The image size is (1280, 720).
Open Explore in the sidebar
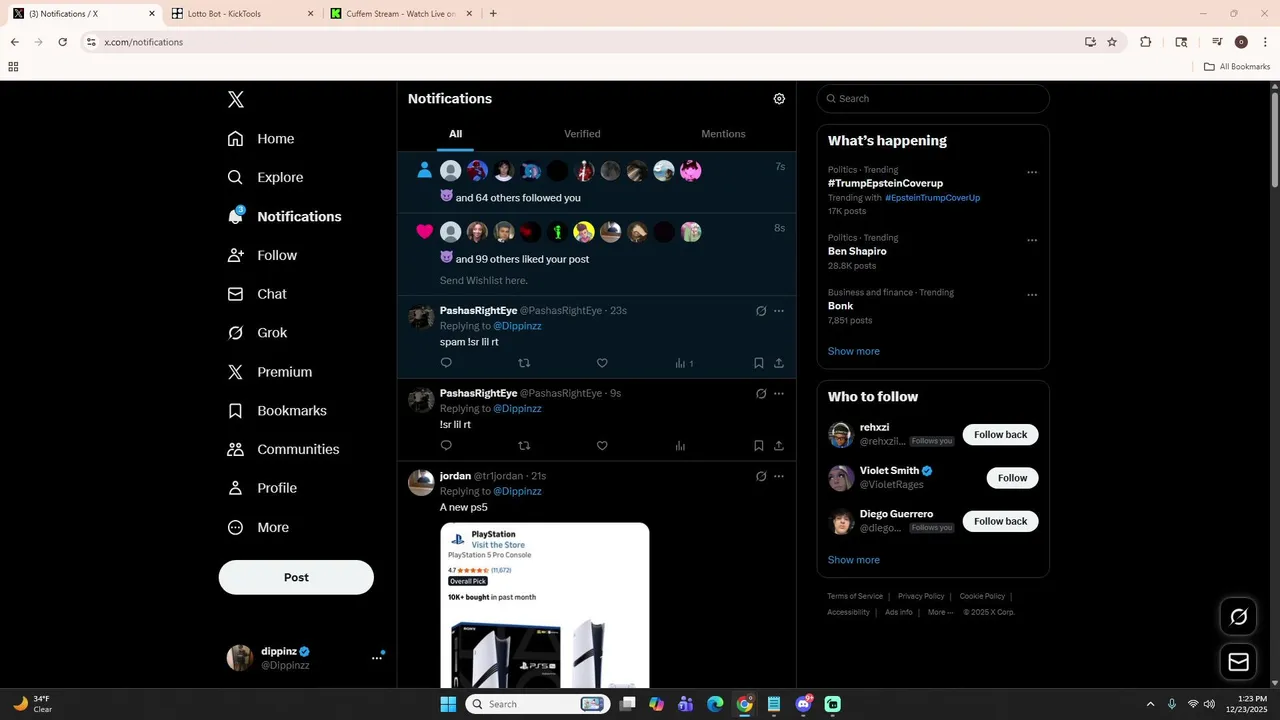265,178
